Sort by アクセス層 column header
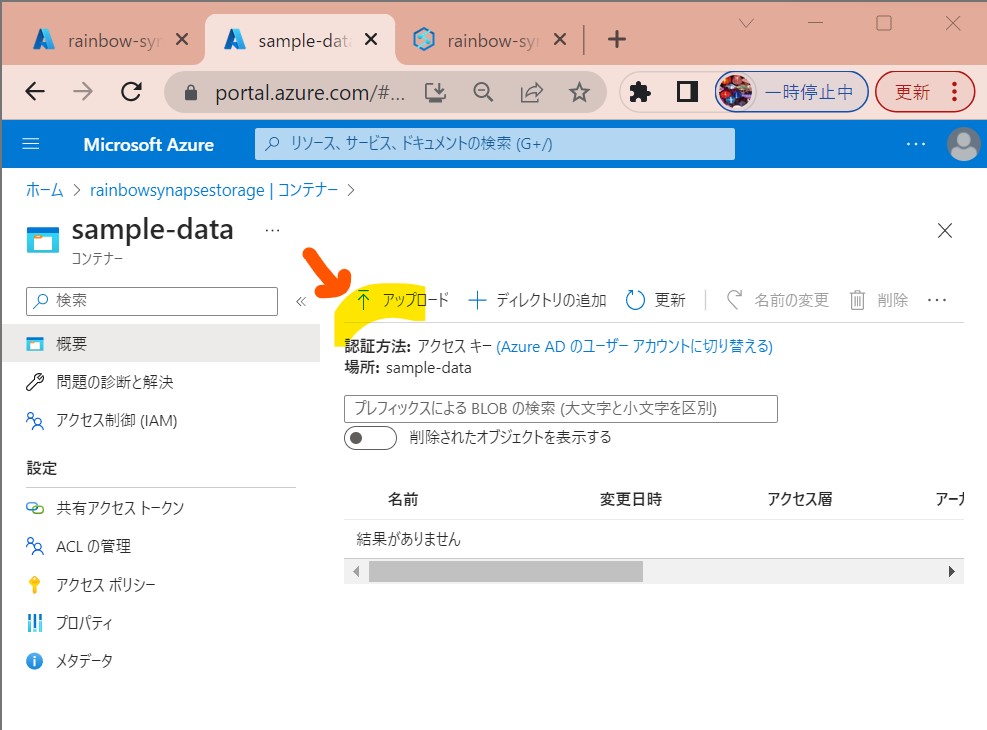Screen dimensions: 987x730 [799, 500]
